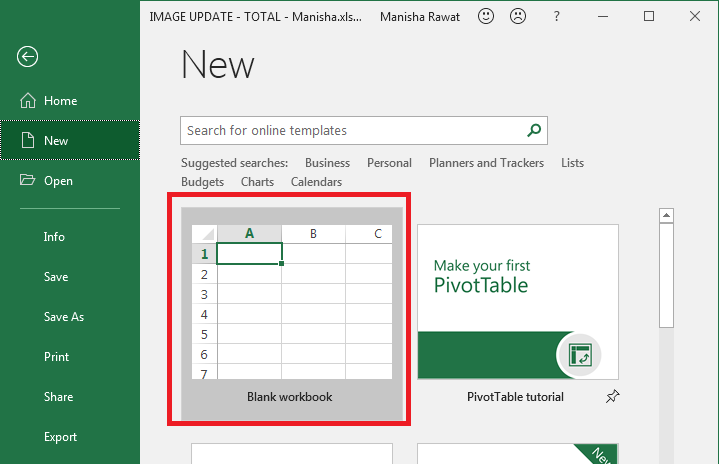Open the Home page in sidebar
Screen dimensions: 719x464
(x=70, y=101)
